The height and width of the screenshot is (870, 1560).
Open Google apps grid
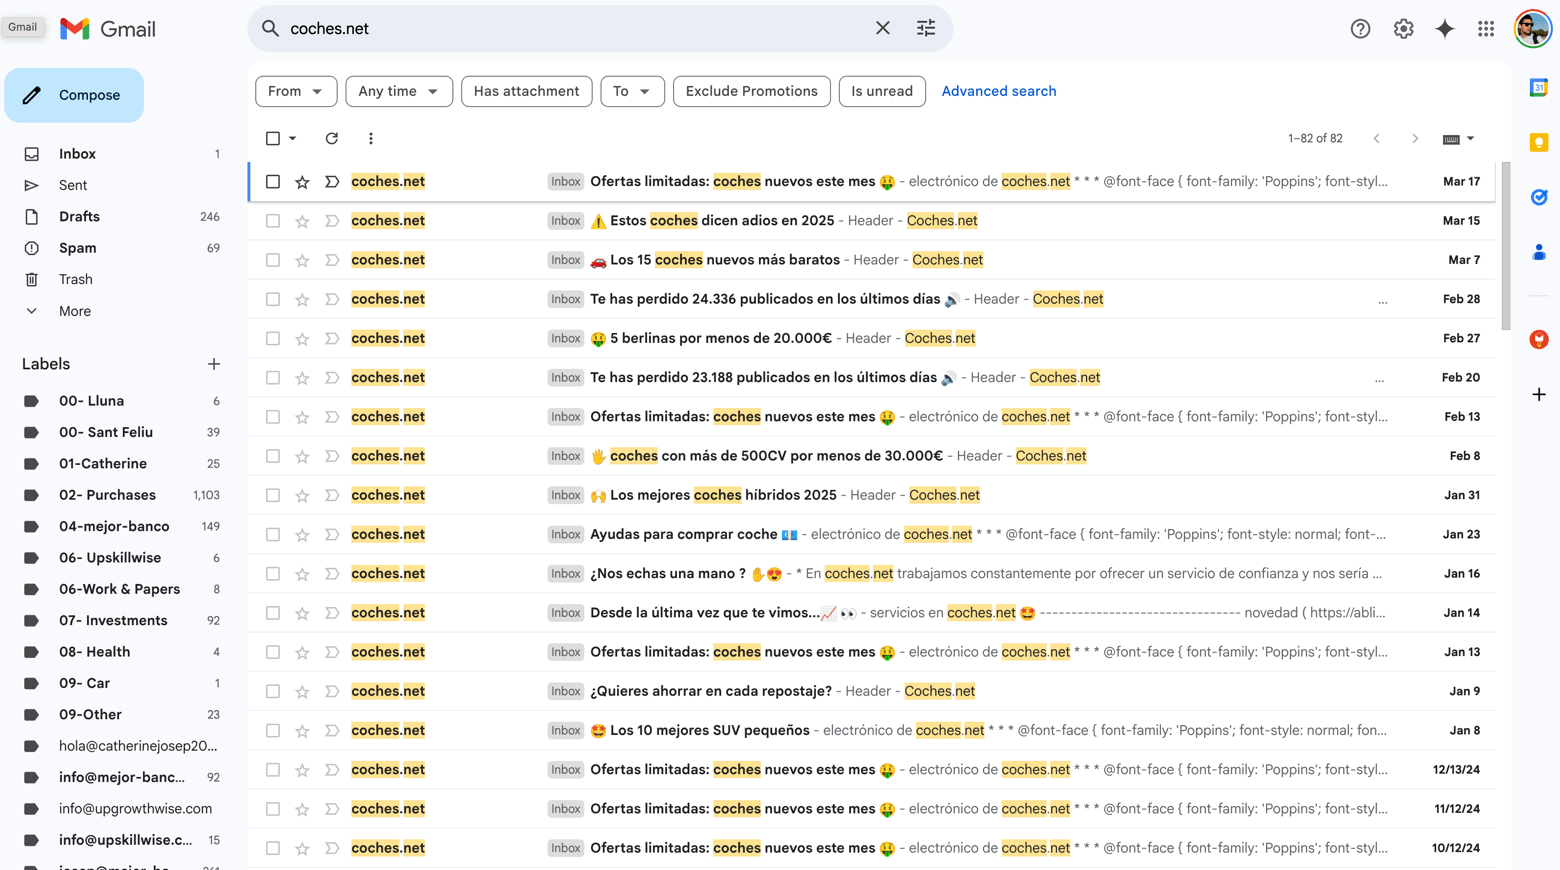1486,29
